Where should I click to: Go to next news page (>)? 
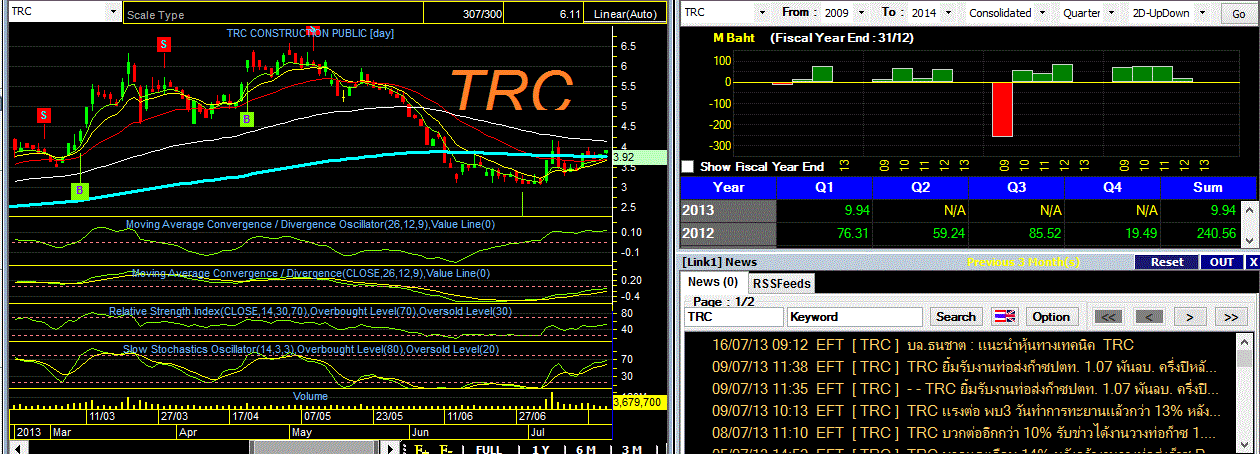click(1190, 316)
